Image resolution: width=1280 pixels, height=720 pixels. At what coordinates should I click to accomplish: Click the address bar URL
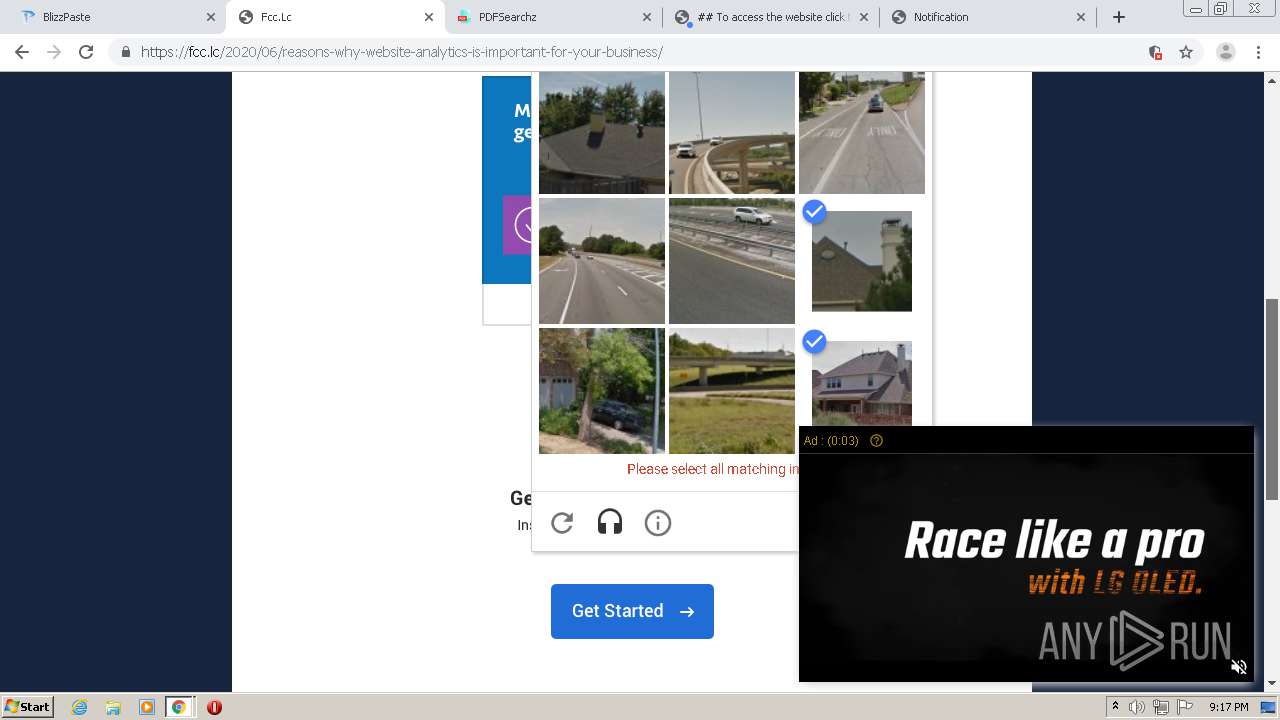click(402, 52)
